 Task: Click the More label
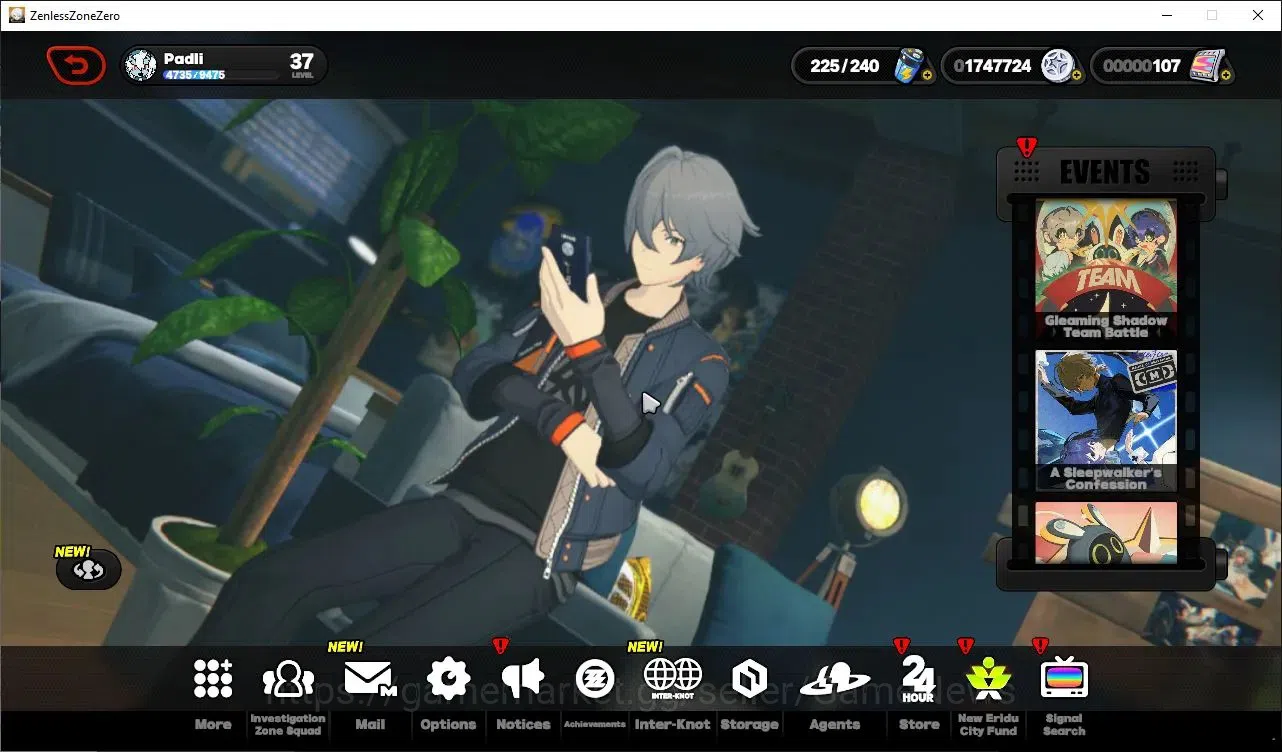coord(213,724)
